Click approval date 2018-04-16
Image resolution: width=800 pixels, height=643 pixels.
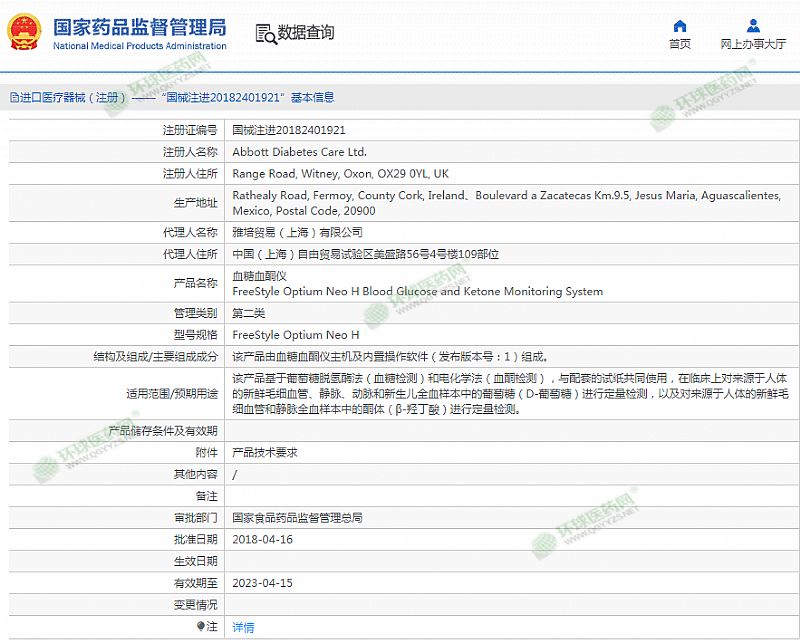point(262,539)
